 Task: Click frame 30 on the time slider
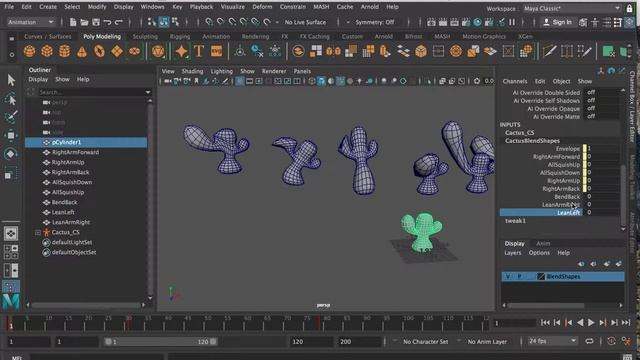point(129,323)
